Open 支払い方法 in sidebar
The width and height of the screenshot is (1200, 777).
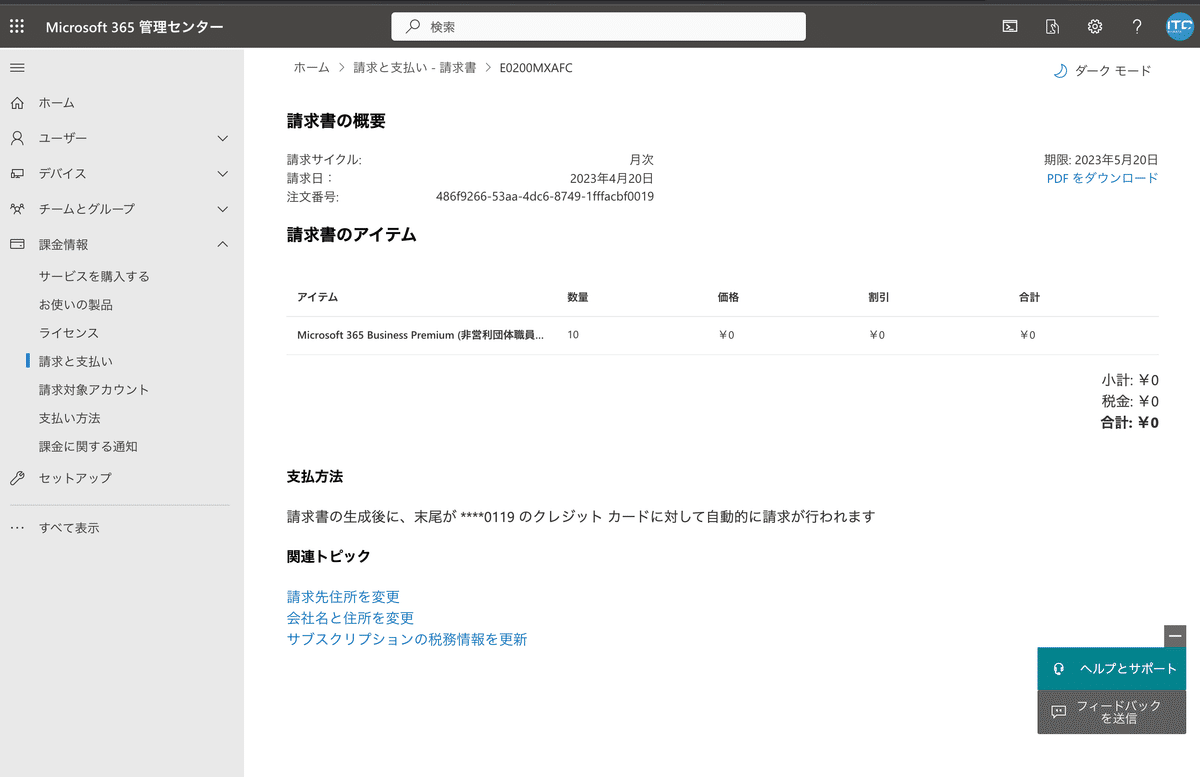70,418
